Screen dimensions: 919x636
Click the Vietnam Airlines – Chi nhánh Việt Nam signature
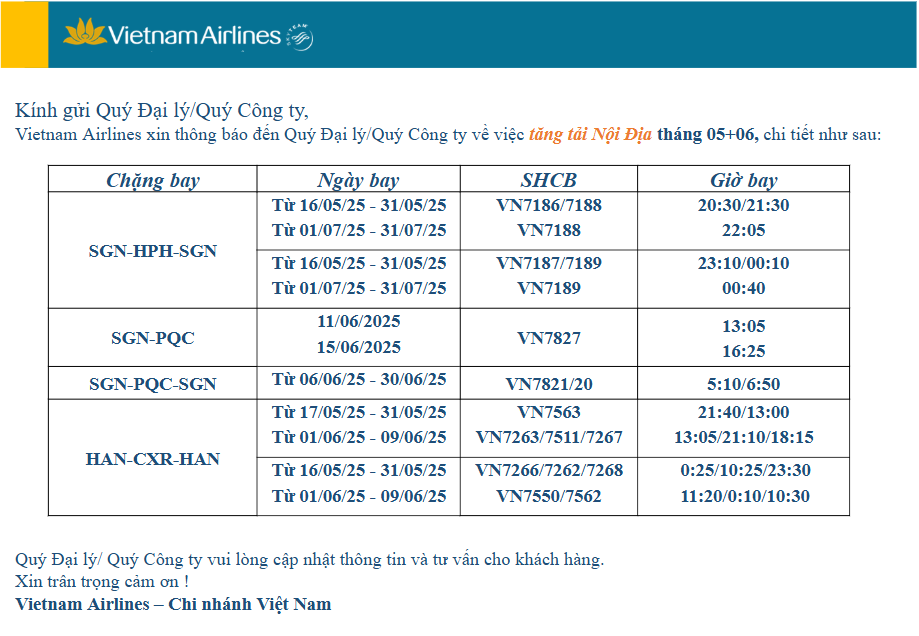173,604
